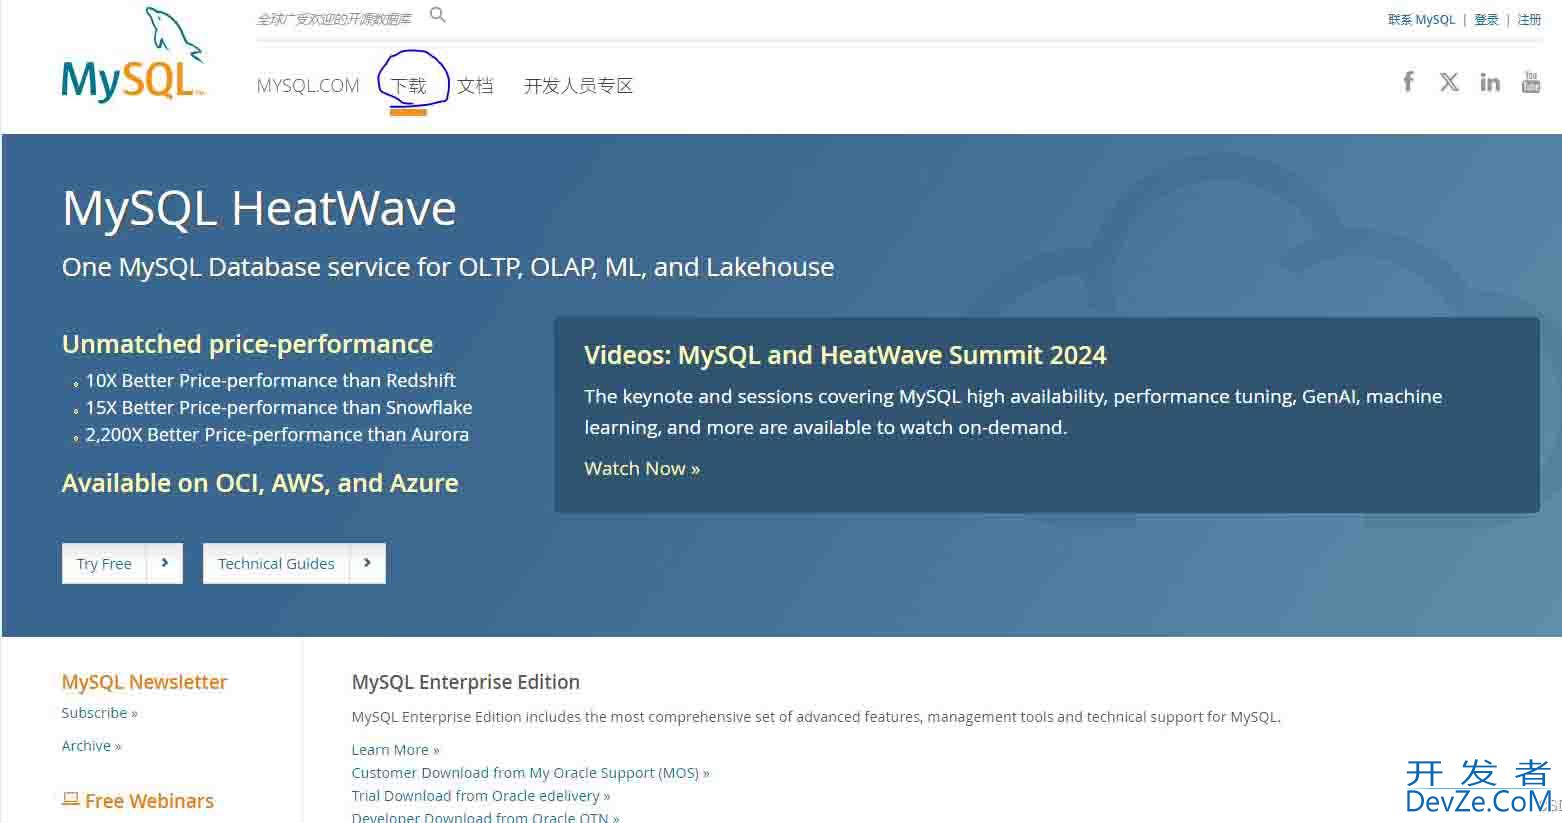Click the Unmatched price-performance heading
Viewport: 1562px width, 823px height.
tap(247, 344)
